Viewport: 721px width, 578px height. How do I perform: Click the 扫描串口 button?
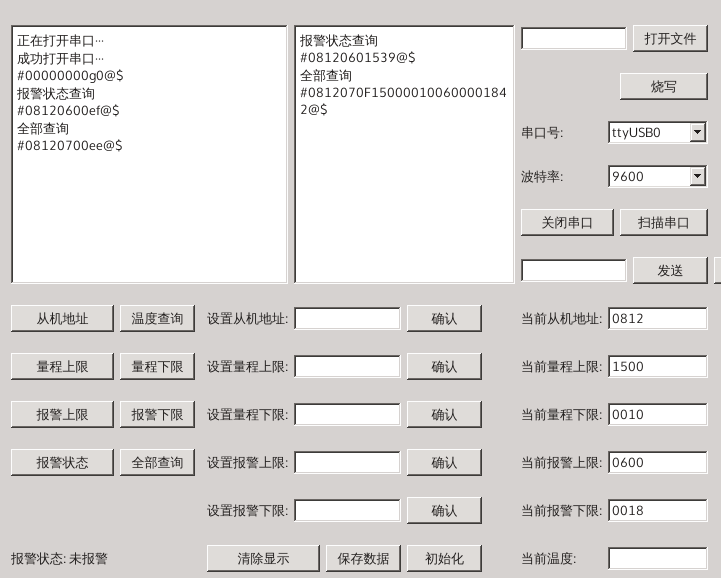pyautogui.click(x=664, y=223)
